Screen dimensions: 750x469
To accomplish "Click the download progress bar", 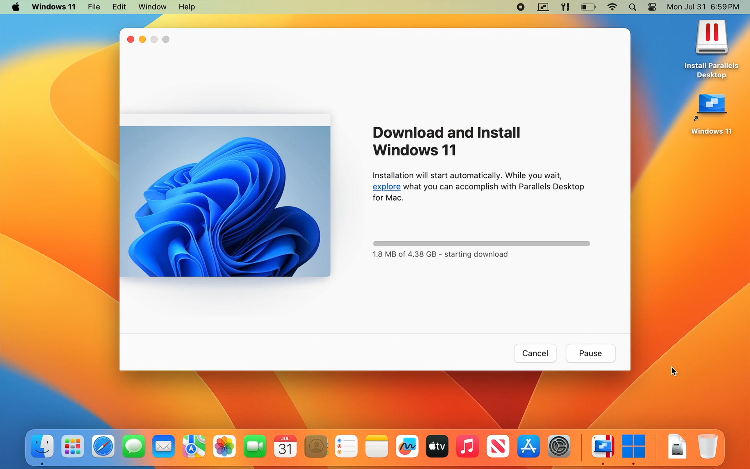I will click(x=481, y=243).
